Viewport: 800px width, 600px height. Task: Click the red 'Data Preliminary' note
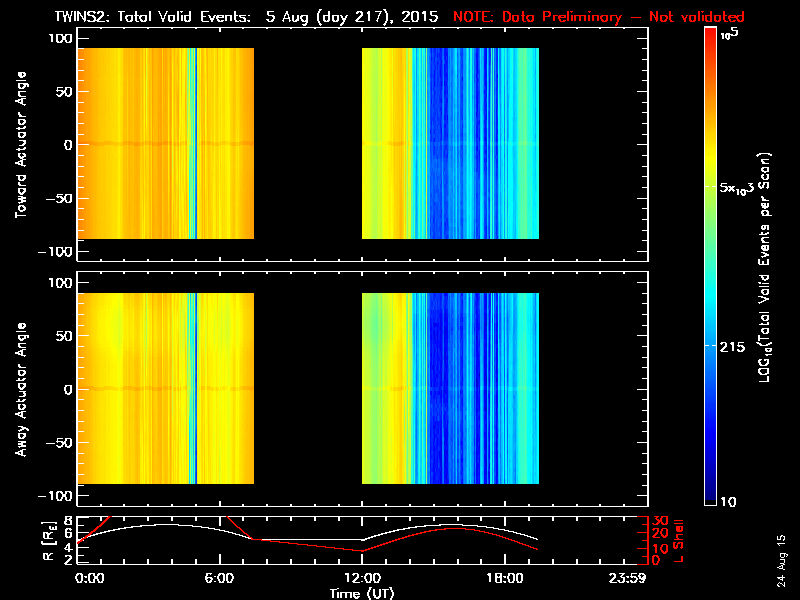pyautogui.click(x=599, y=17)
